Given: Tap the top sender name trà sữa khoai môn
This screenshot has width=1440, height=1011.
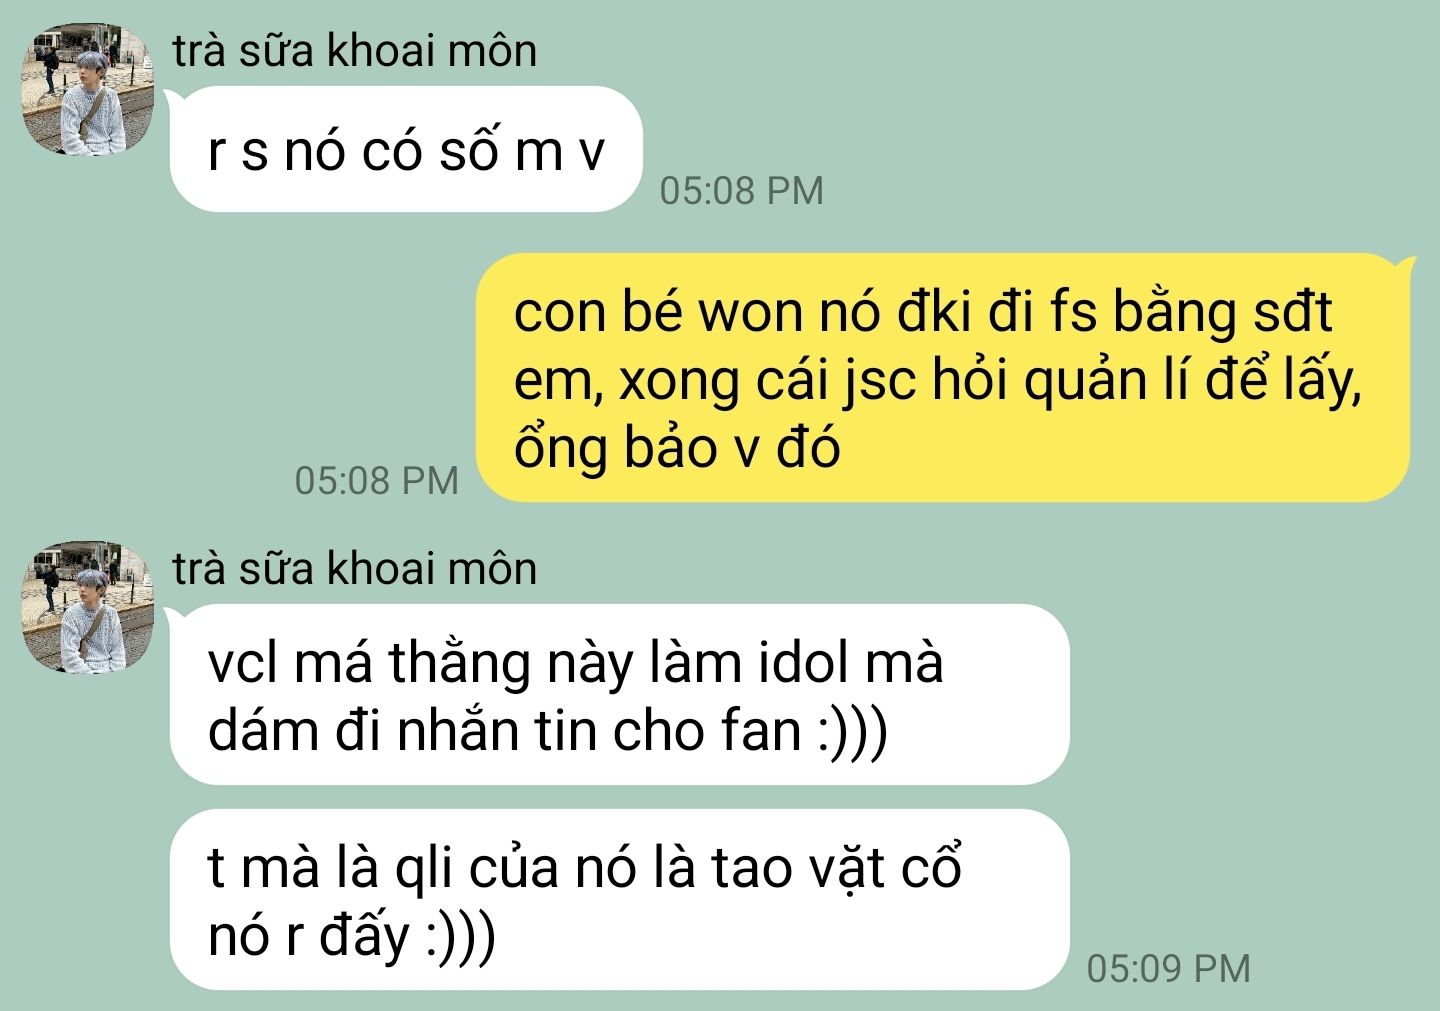Looking at the screenshot, I should click(355, 51).
